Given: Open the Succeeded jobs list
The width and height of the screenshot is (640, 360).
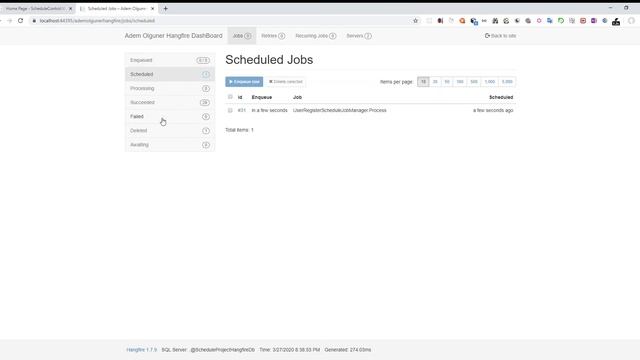Looking at the screenshot, I should point(170,102).
